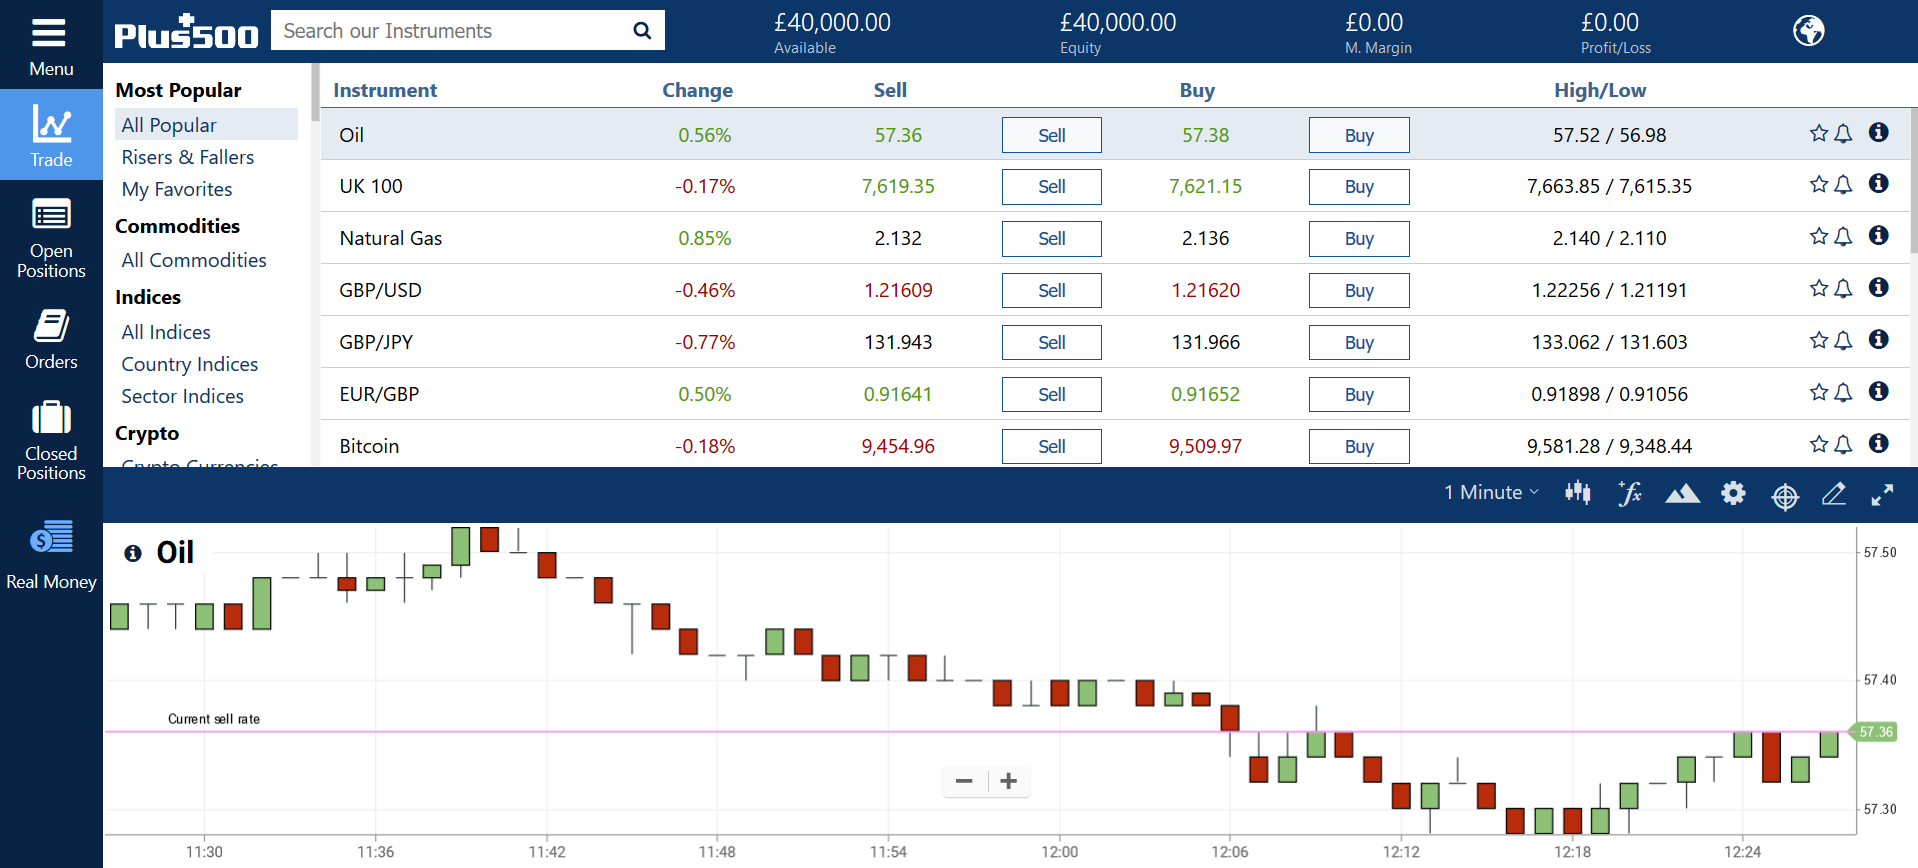Screen dimensions: 1918x868
Task: Enable the chart crosshair icon
Action: (x=1785, y=495)
